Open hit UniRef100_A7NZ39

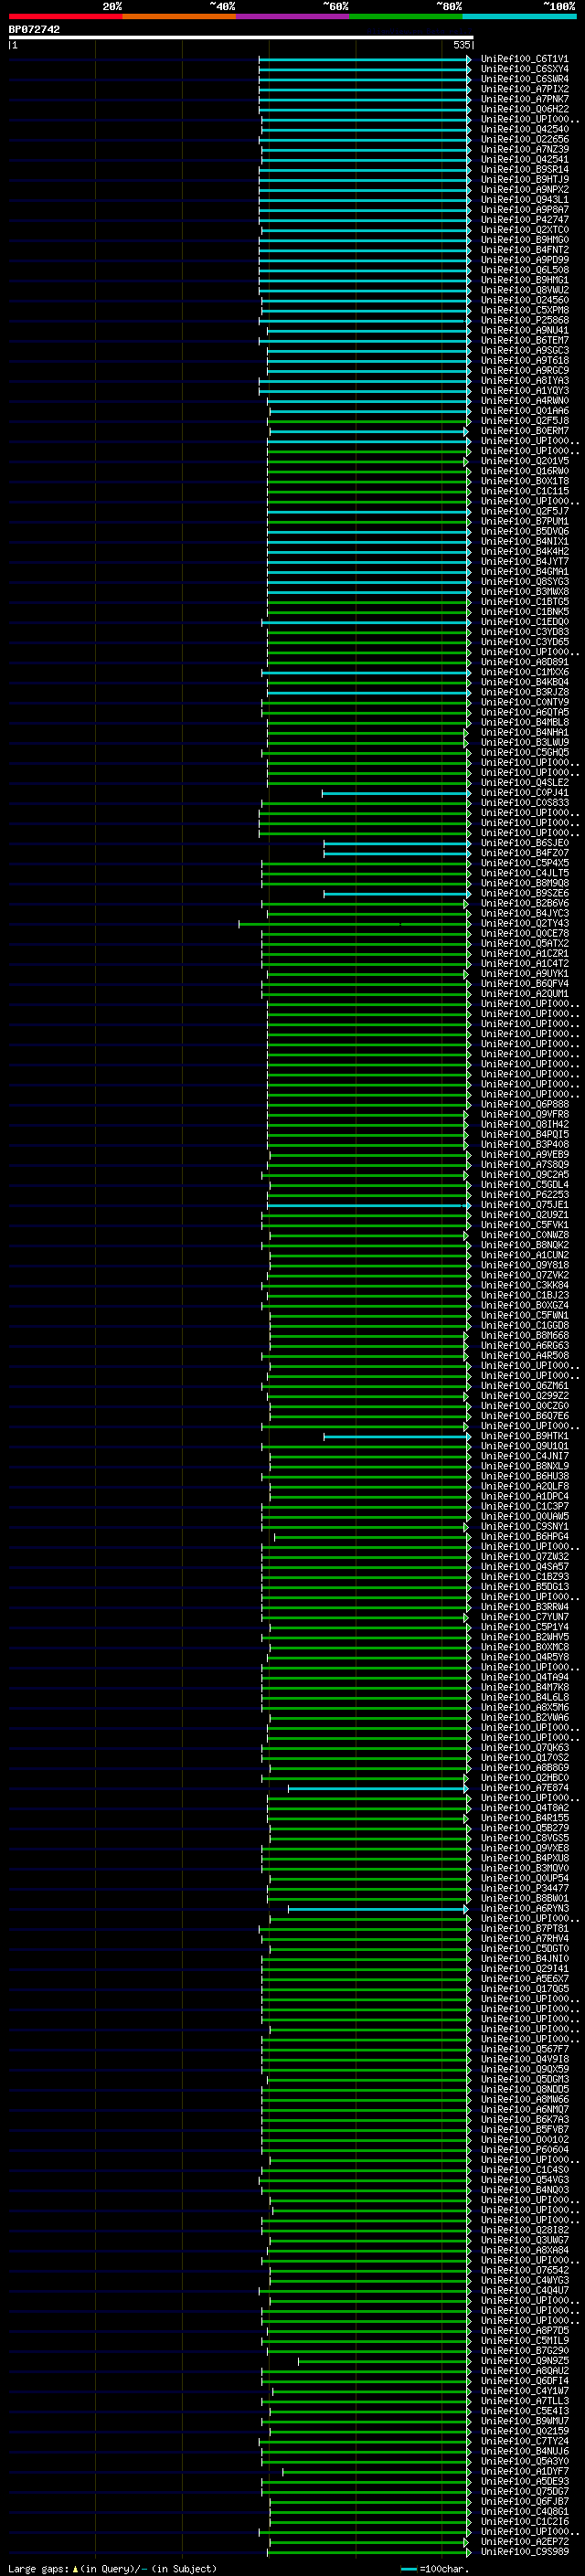524,149
